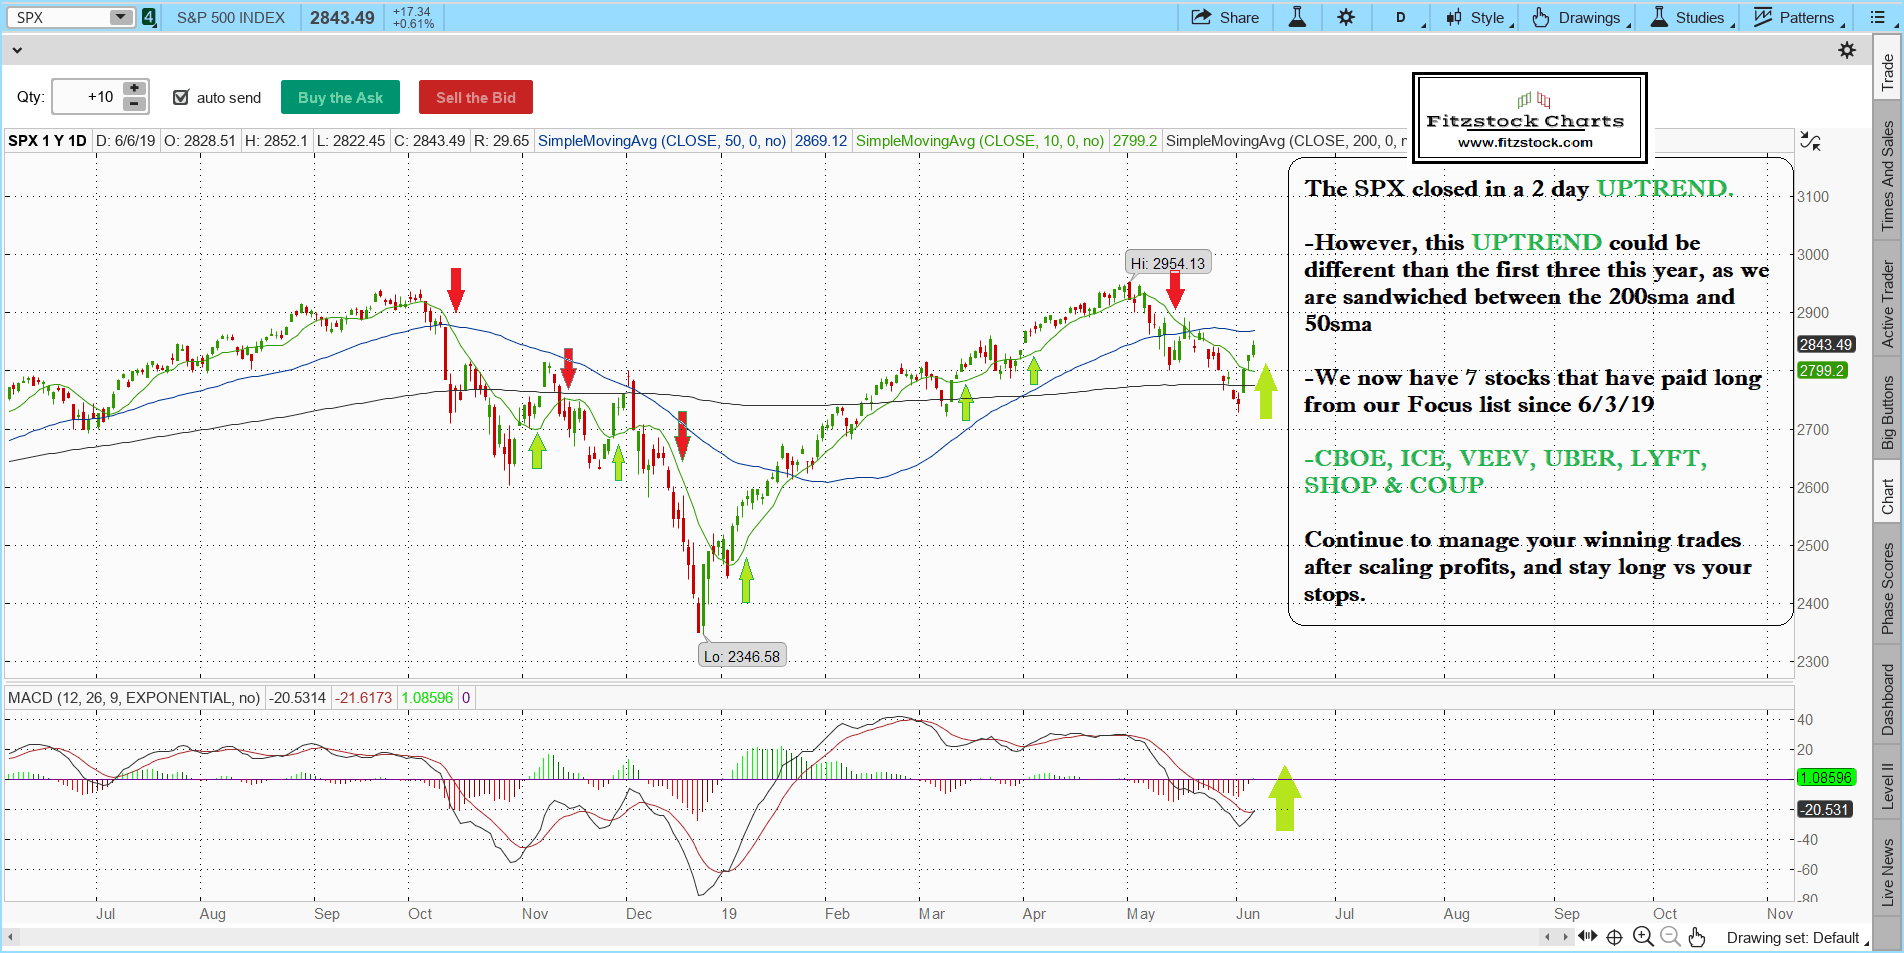Click the Share chart icon
Screen dimensions: 1904x953
point(1225,17)
